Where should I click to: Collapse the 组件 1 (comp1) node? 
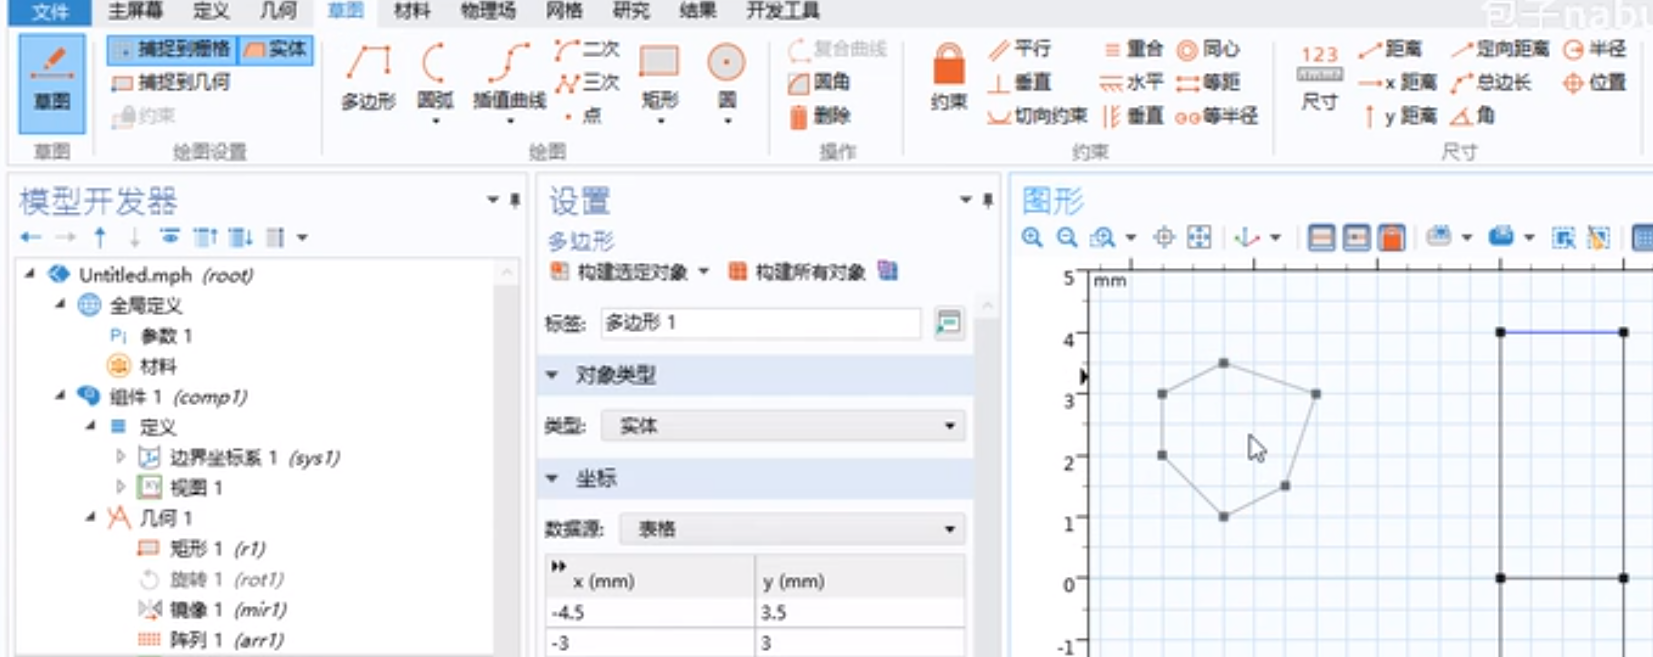[x=60, y=396]
